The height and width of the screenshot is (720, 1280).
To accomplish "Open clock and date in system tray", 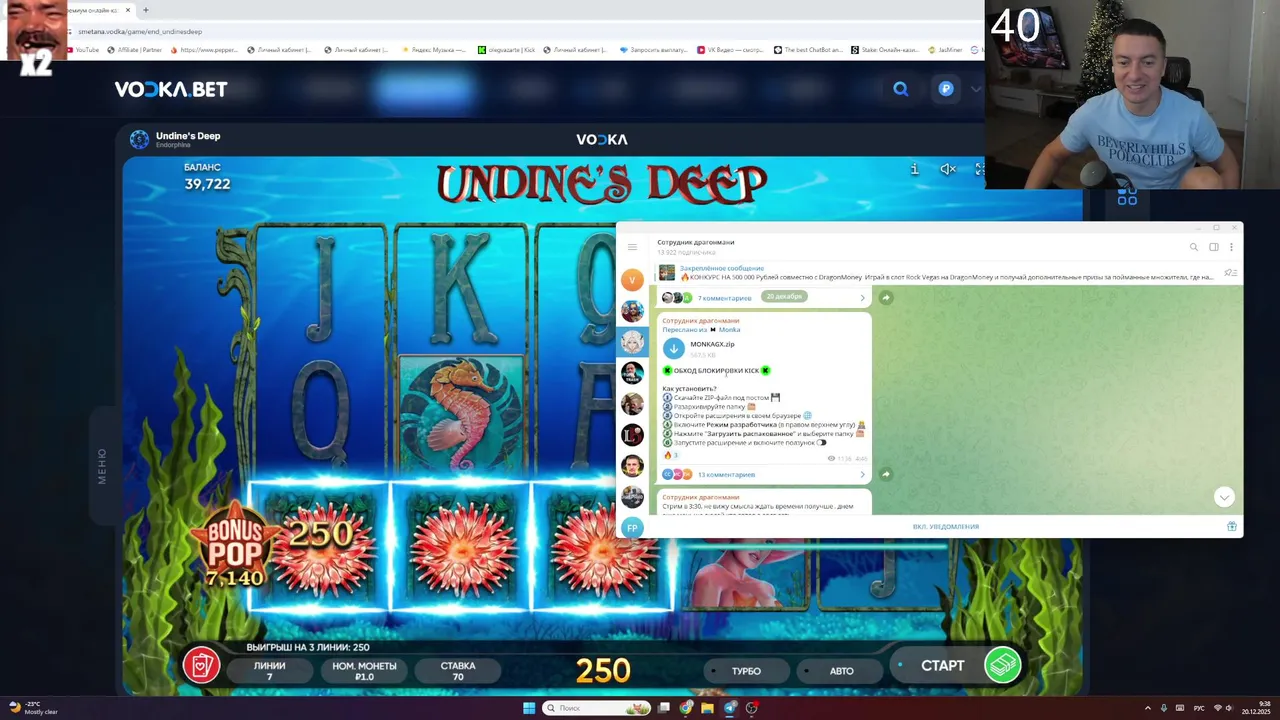I will [1257, 708].
